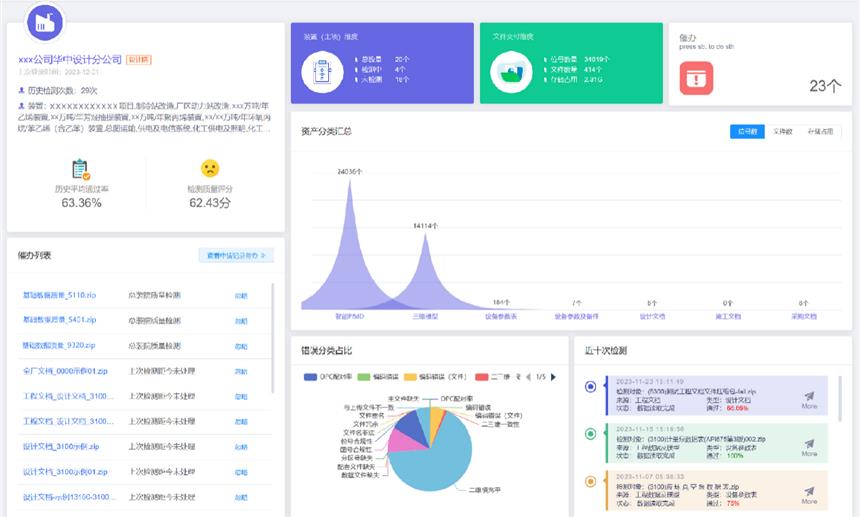Screen dimensions: 860x517
Task: Go to next page of pie chart legend
Action: click(x=553, y=377)
